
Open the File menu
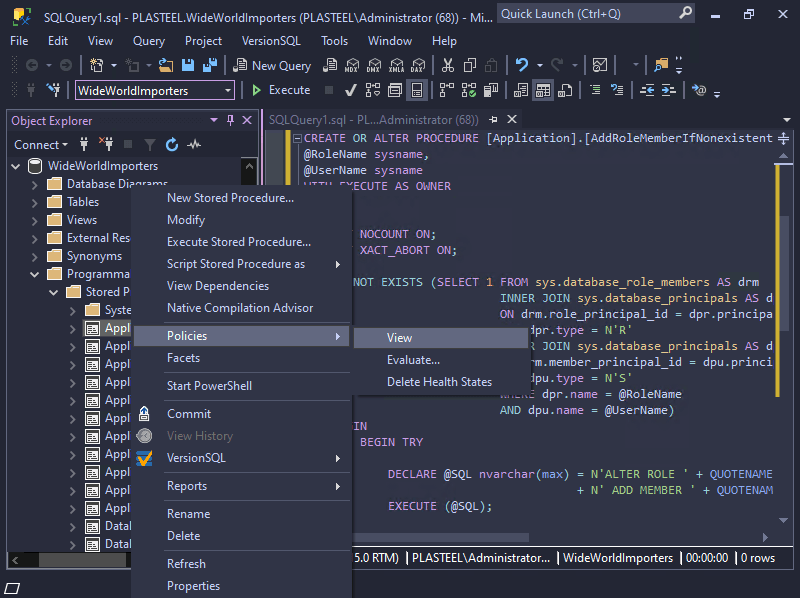coord(19,41)
